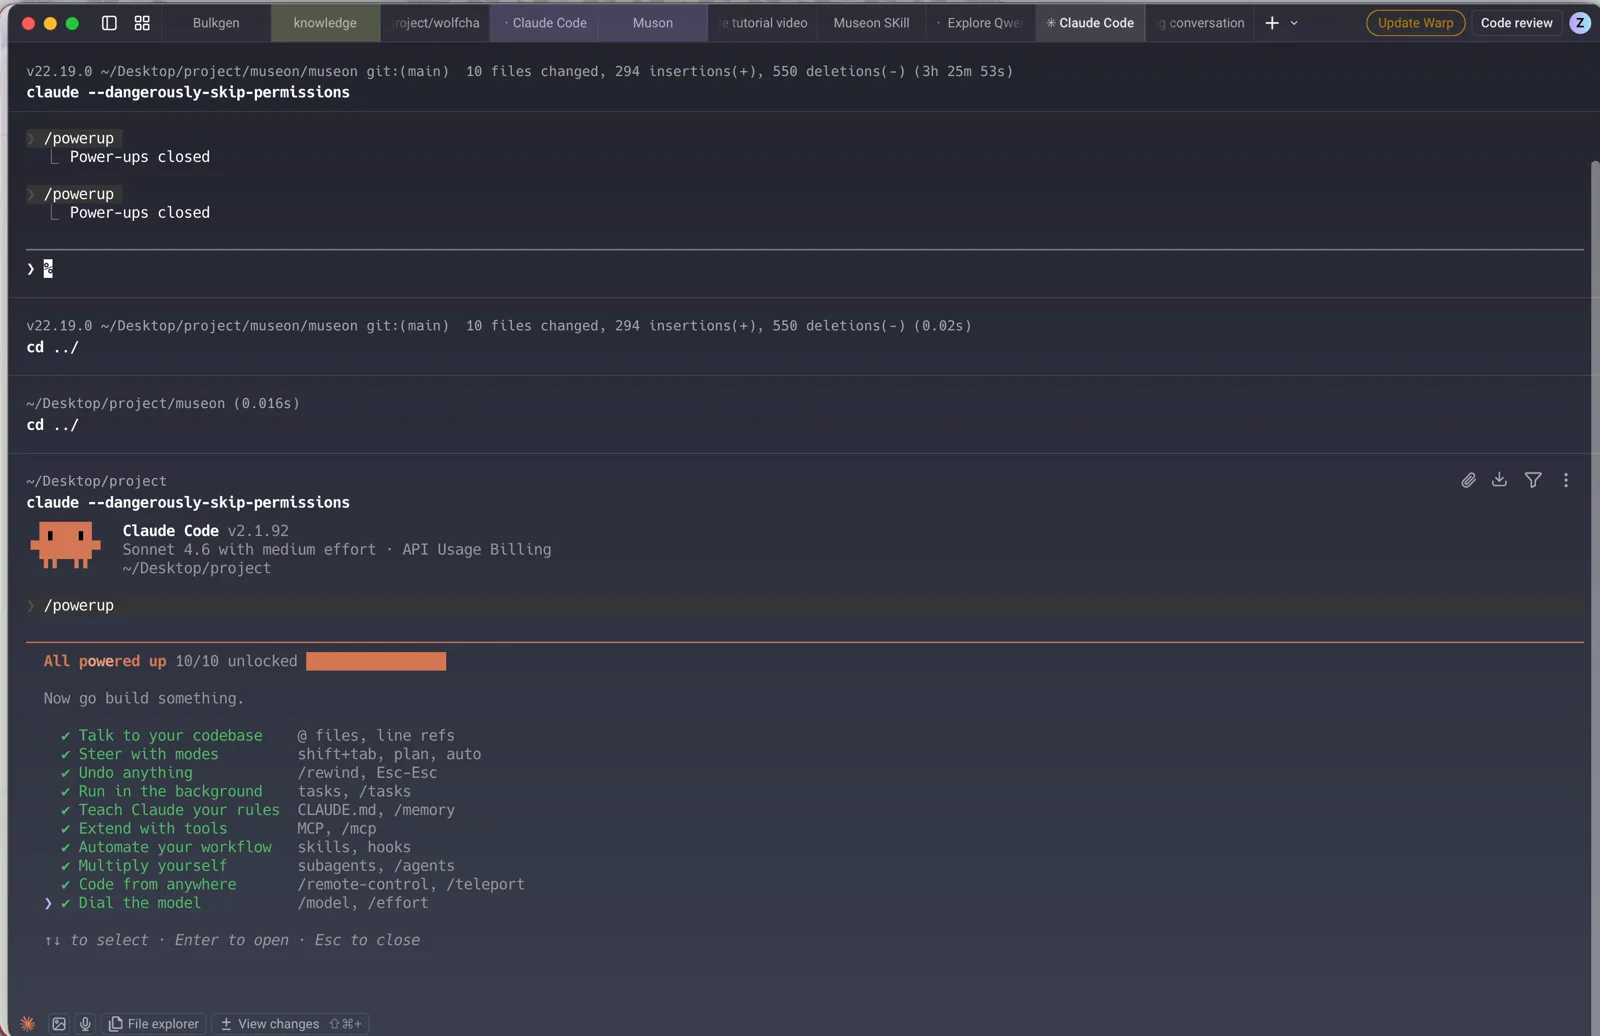Viewport: 1600px width, 1036px height.
Task: Click the download icon on the block
Action: [x=1499, y=480]
